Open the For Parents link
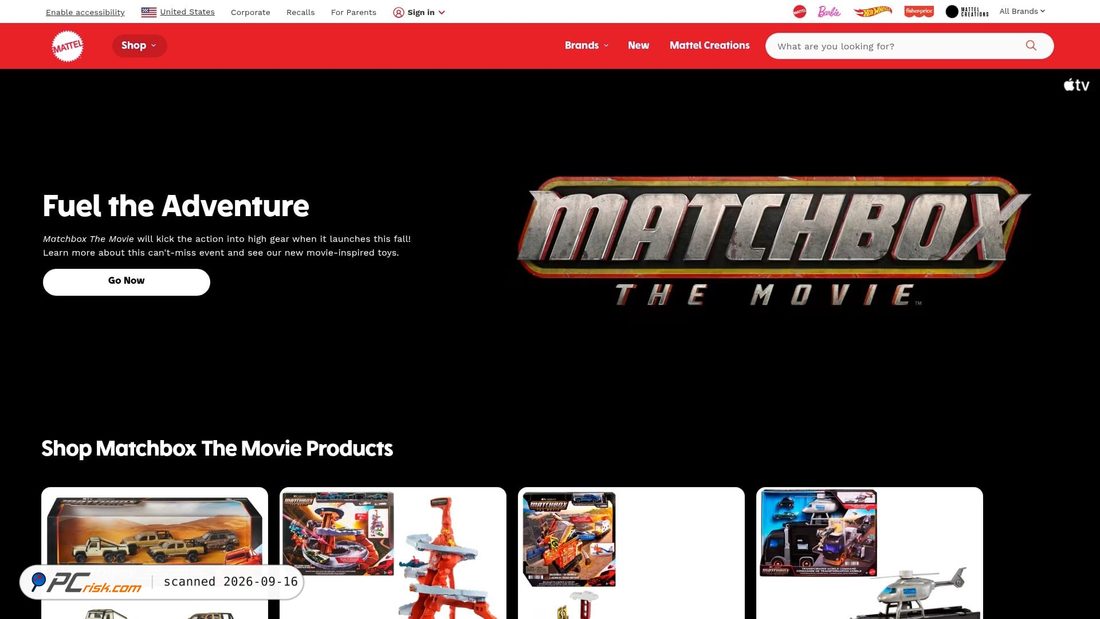The image size is (1100, 619). pyautogui.click(x=354, y=13)
